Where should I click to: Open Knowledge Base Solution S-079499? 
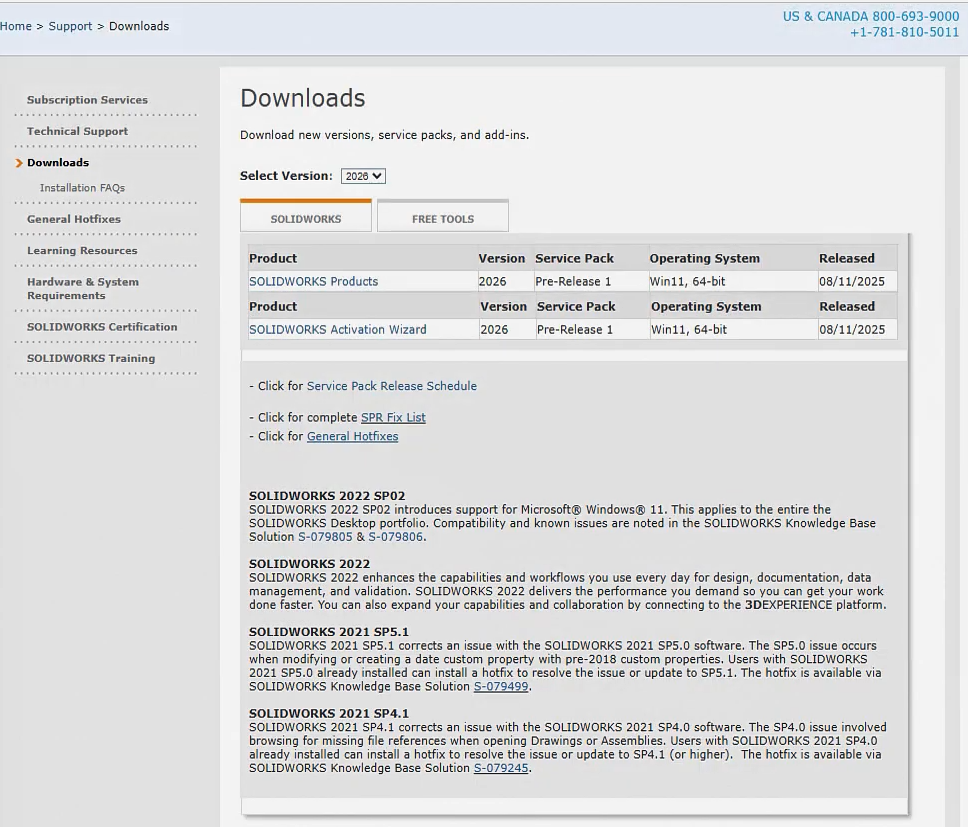tap(501, 687)
